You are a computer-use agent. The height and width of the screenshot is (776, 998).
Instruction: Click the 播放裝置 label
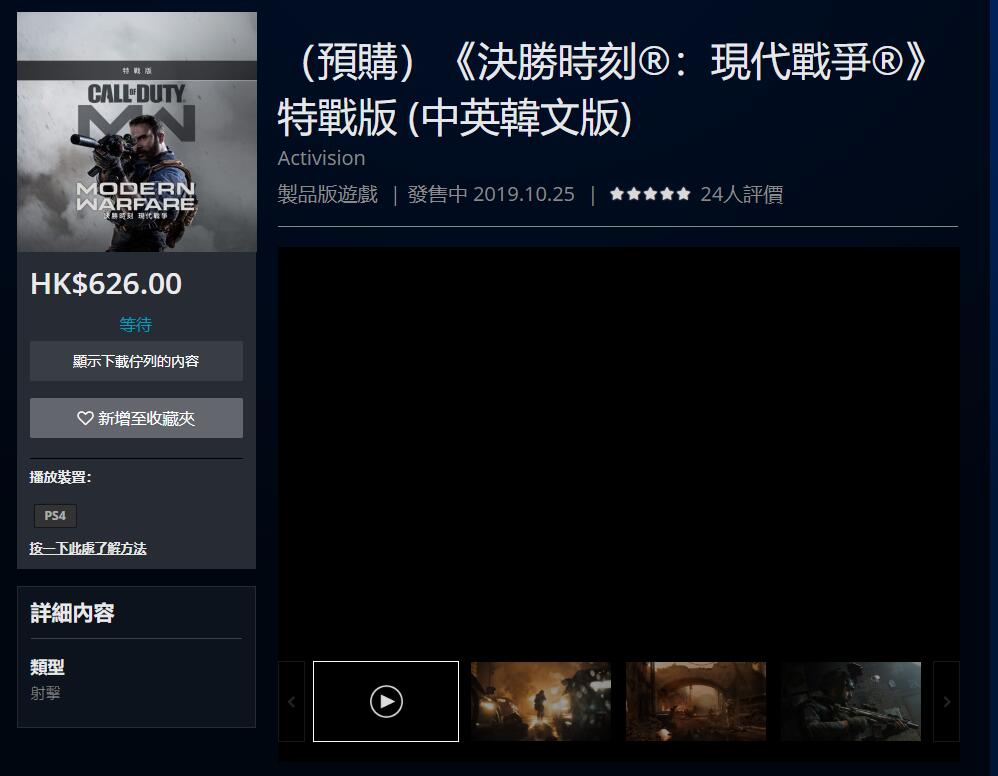[x=60, y=477]
